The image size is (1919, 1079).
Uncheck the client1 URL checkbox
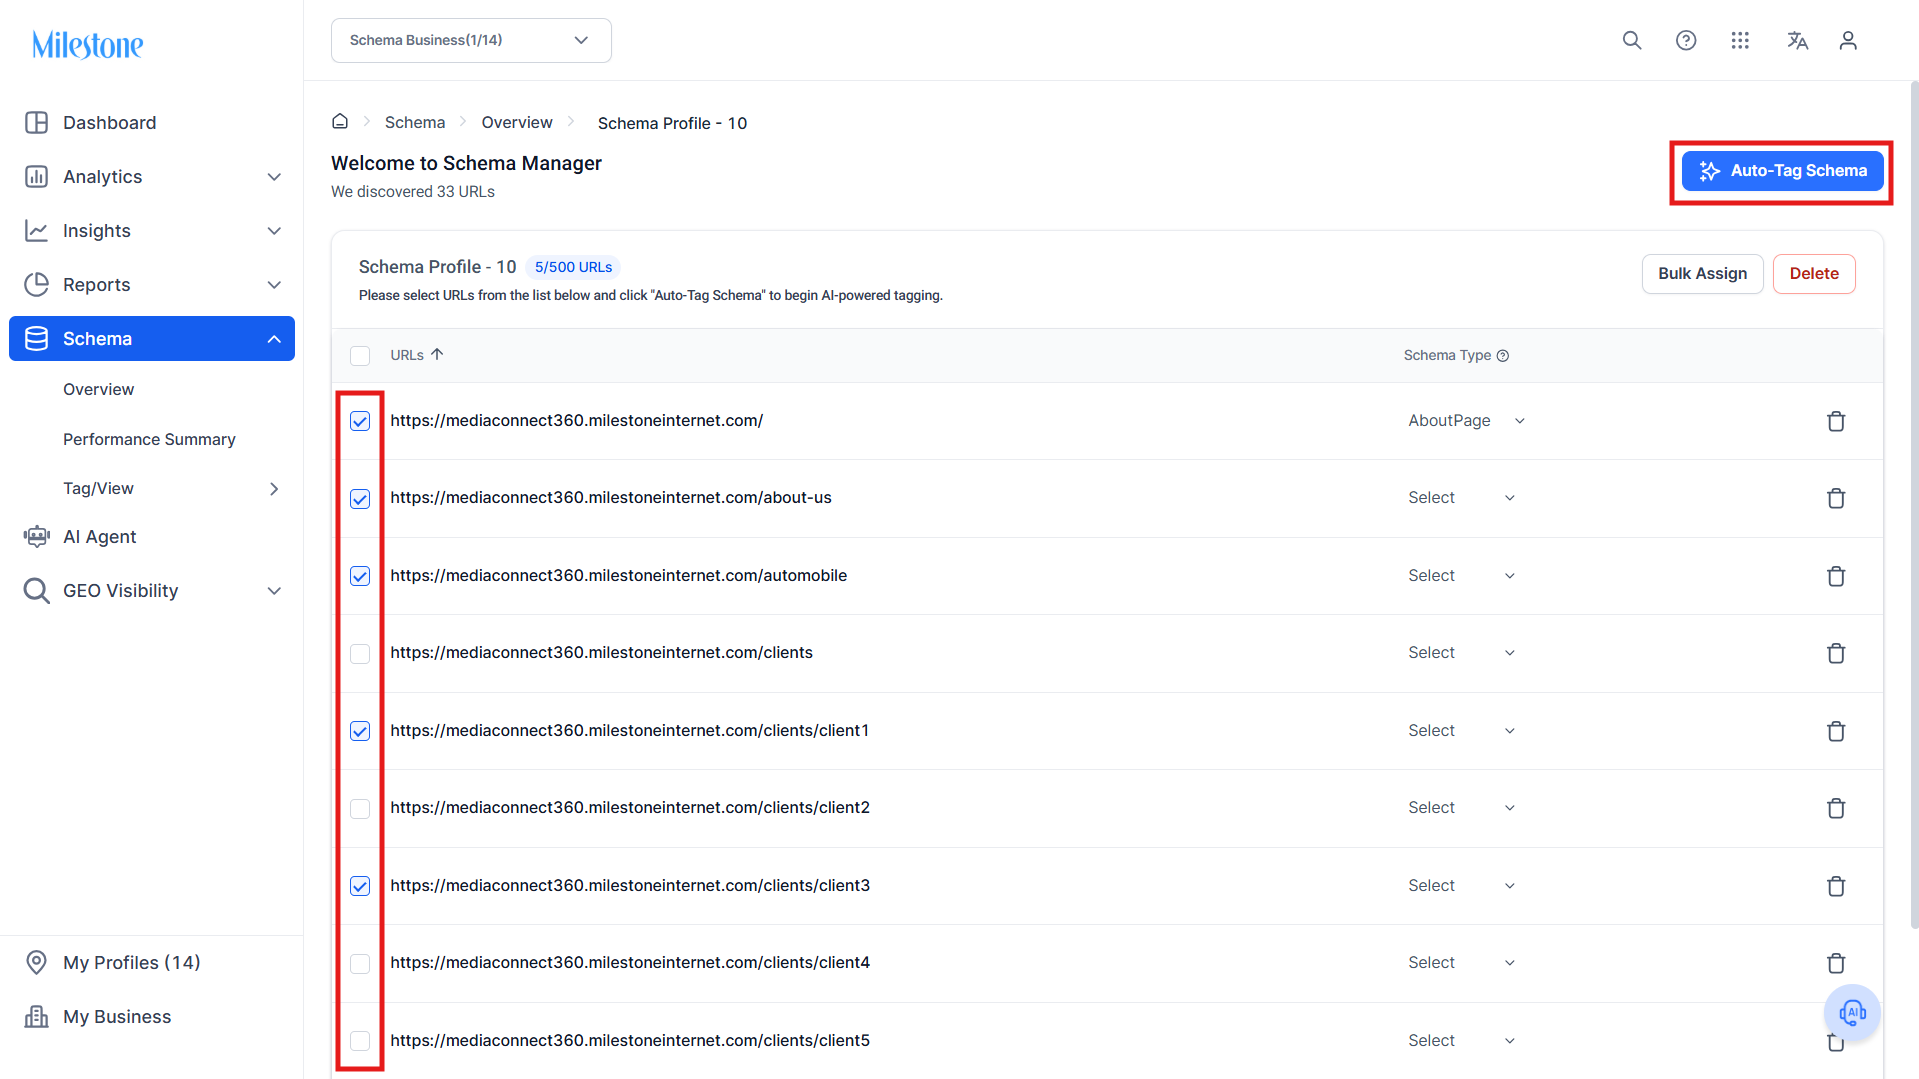pos(360,731)
